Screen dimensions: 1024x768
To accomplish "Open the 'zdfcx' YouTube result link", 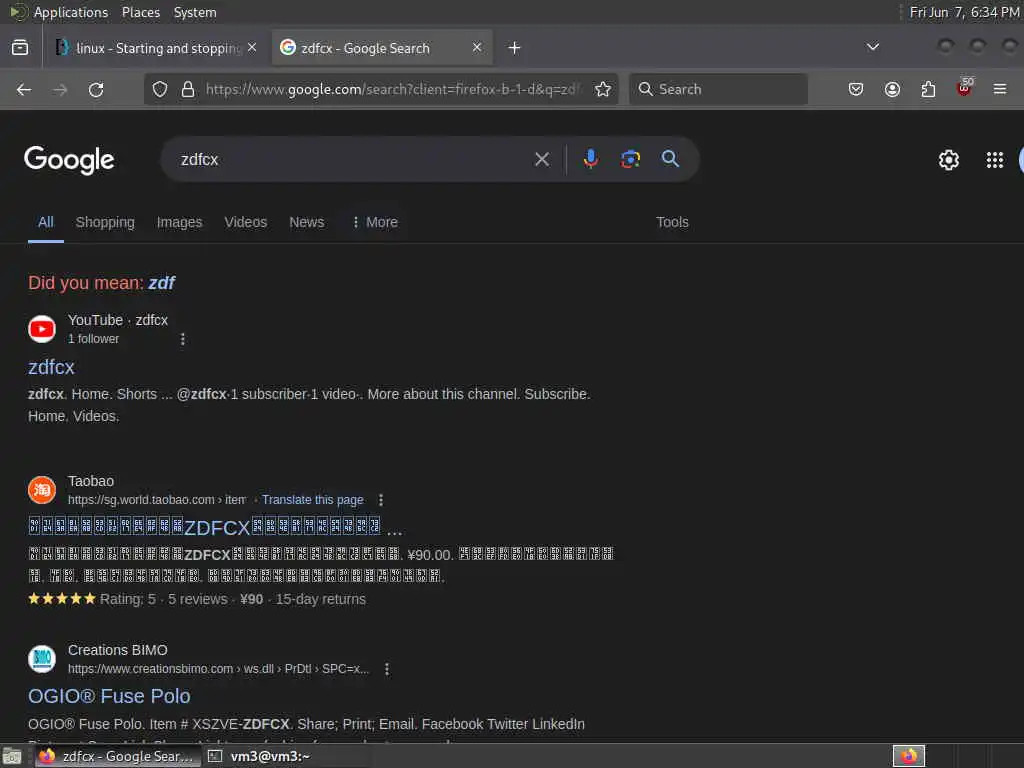I will click(52, 367).
